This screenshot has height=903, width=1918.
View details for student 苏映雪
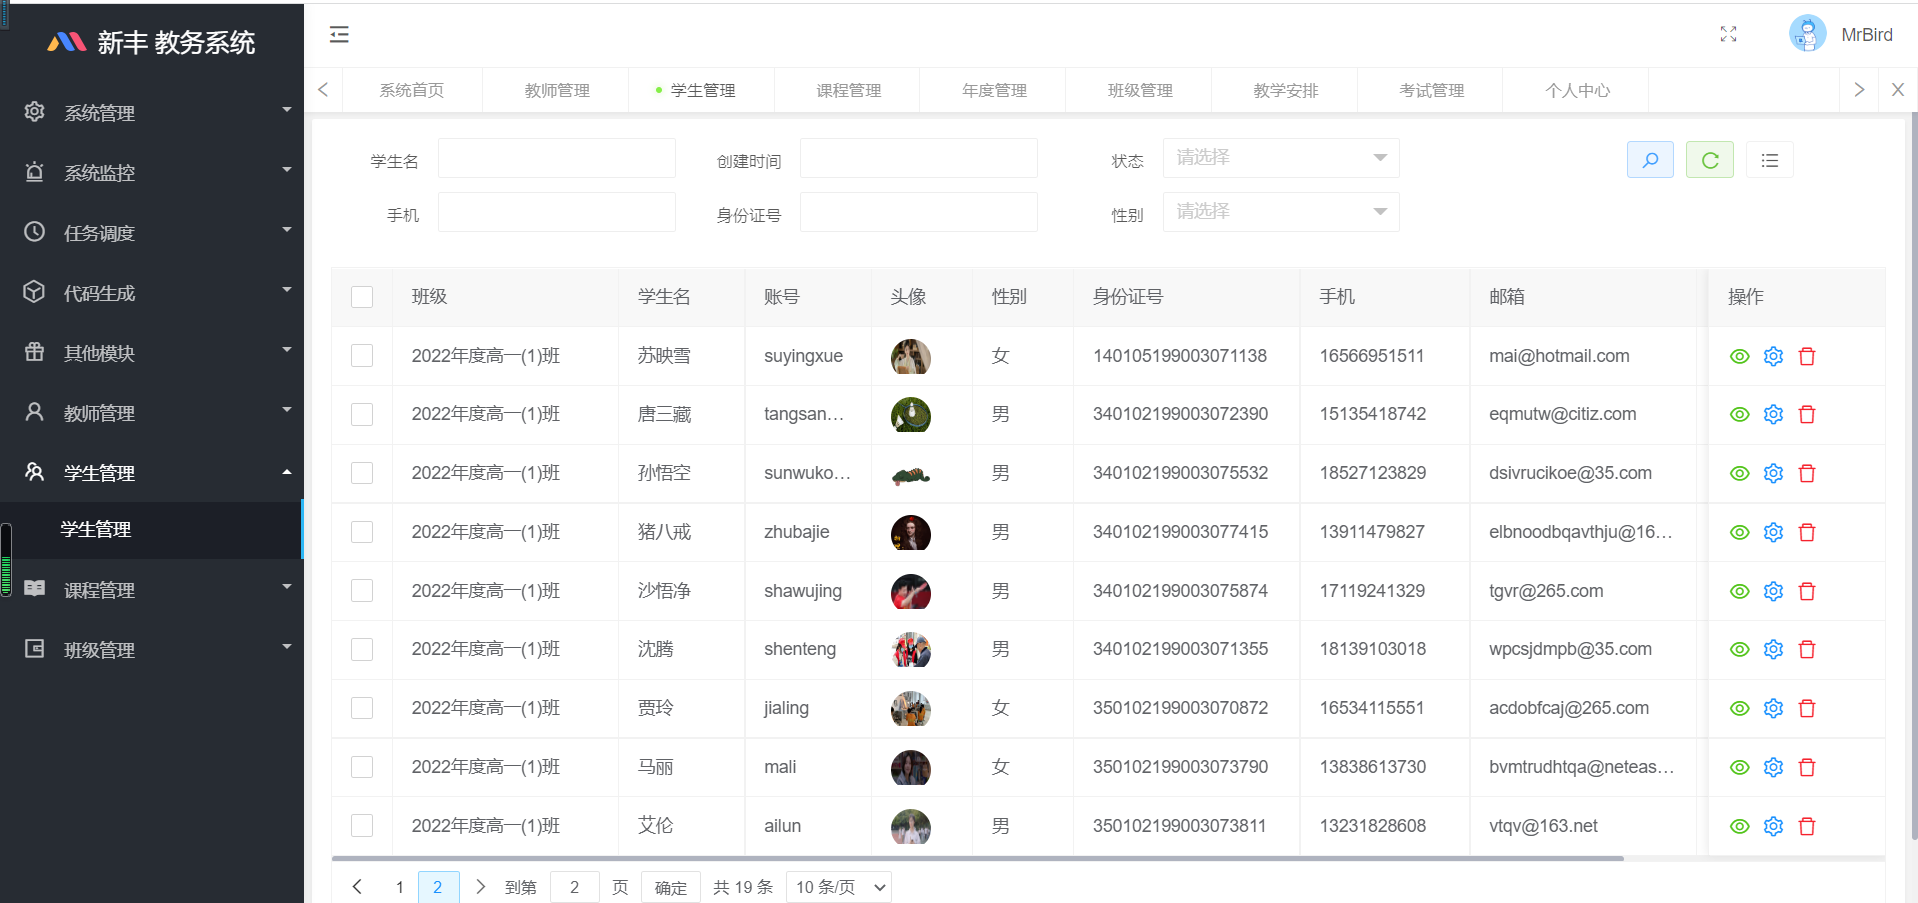(x=1740, y=357)
